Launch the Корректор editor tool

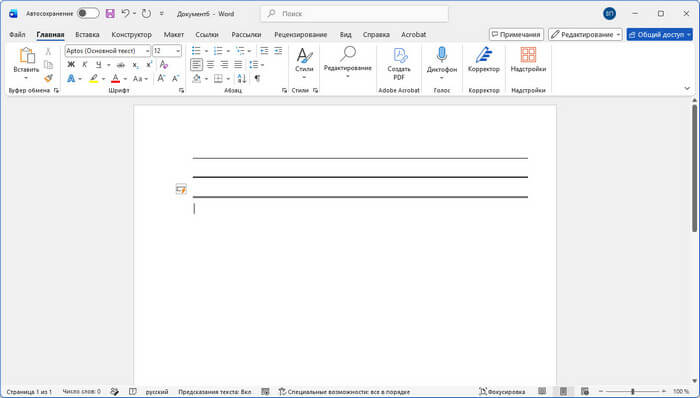pyautogui.click(x=483, y=60)
